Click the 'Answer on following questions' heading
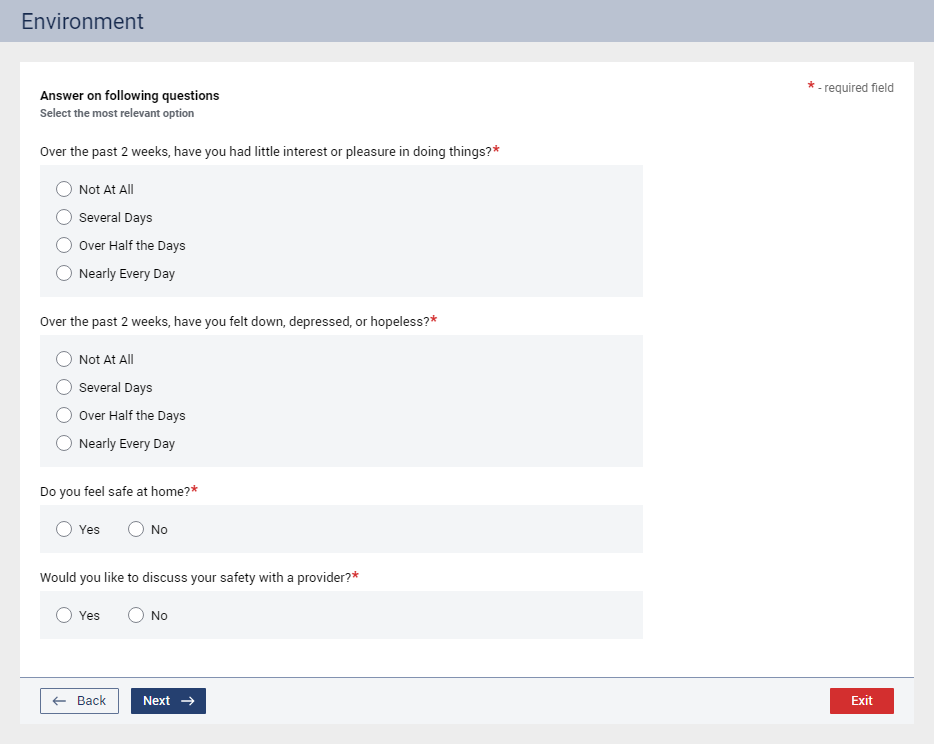This screenshot has height=744, width=934. (129, 96)
